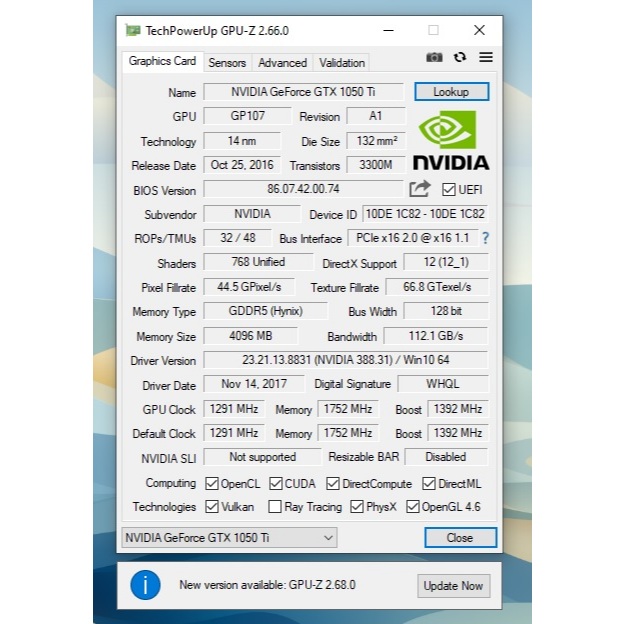Click the Release Date field Oct 25, 2016

point(242,165)
